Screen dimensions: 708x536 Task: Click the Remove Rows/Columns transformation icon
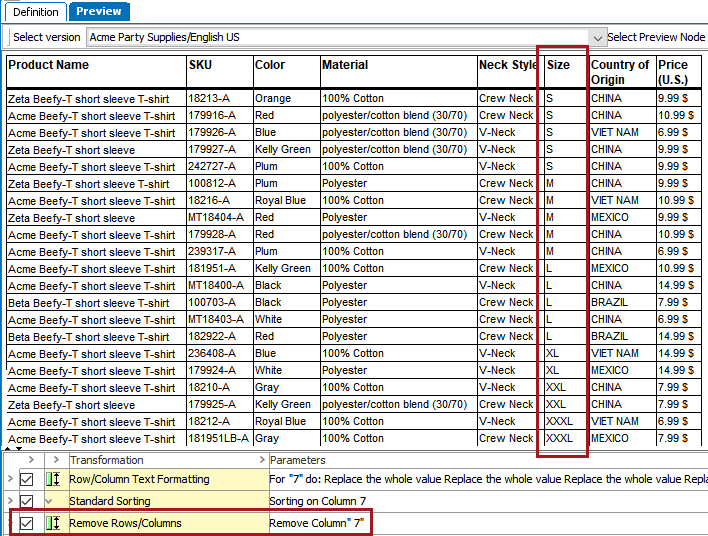52,523
